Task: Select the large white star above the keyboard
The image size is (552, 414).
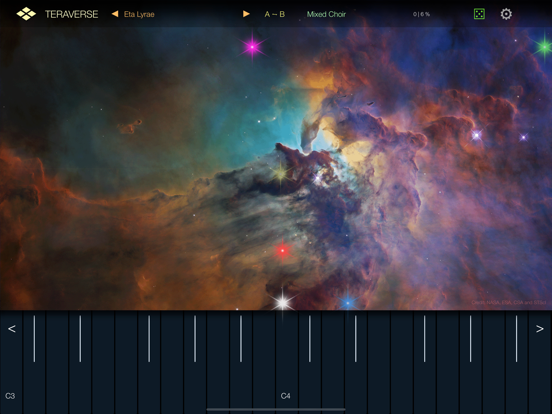Action: (x=282, y=302)
